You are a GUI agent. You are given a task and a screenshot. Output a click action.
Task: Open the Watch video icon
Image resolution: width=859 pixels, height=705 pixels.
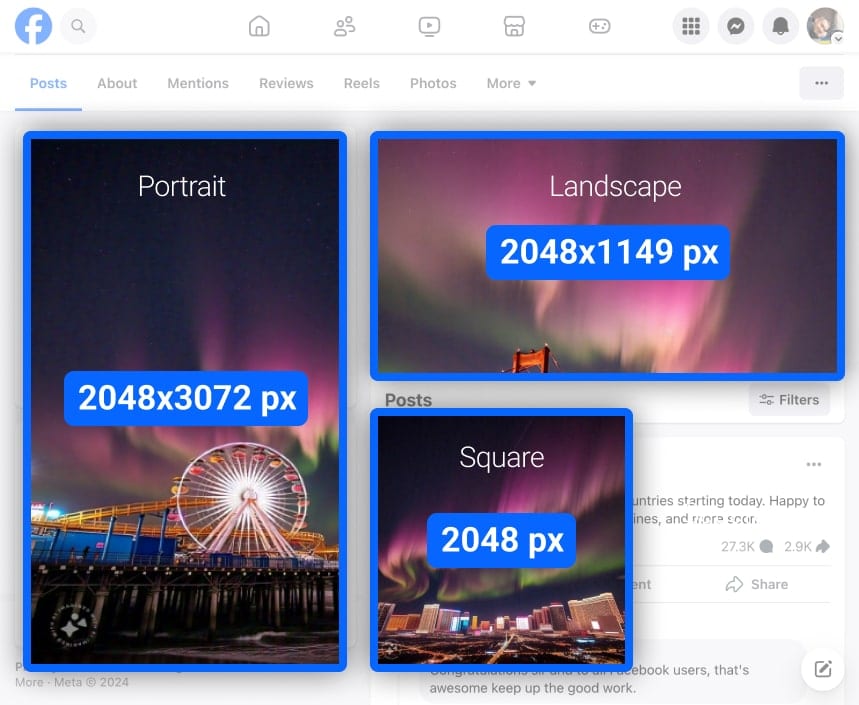429,27
